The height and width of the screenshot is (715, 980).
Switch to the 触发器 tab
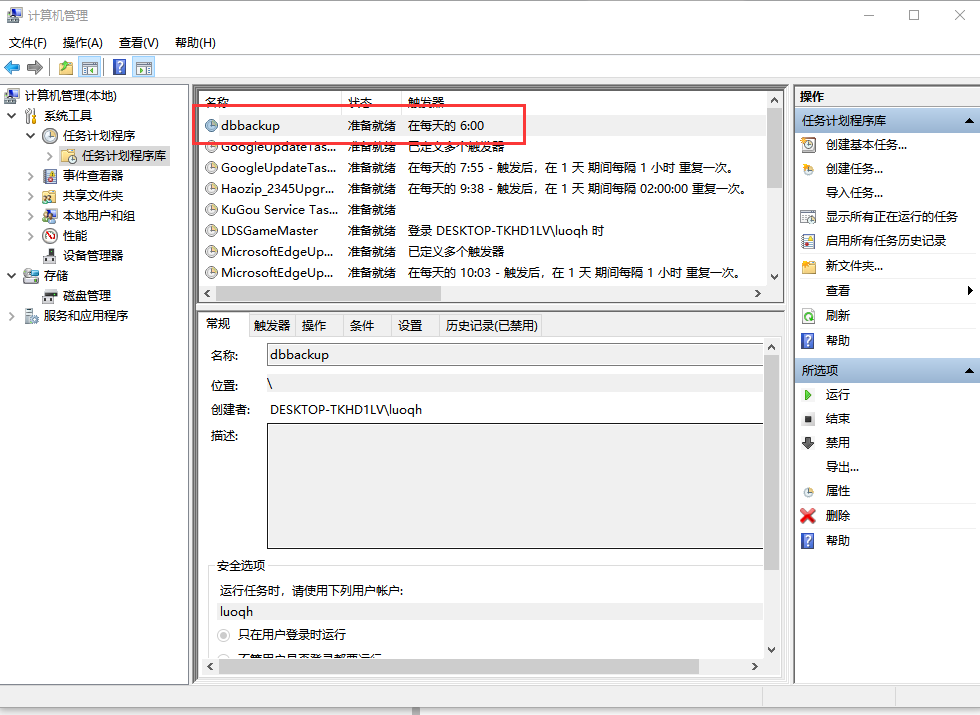coord(272,326)
